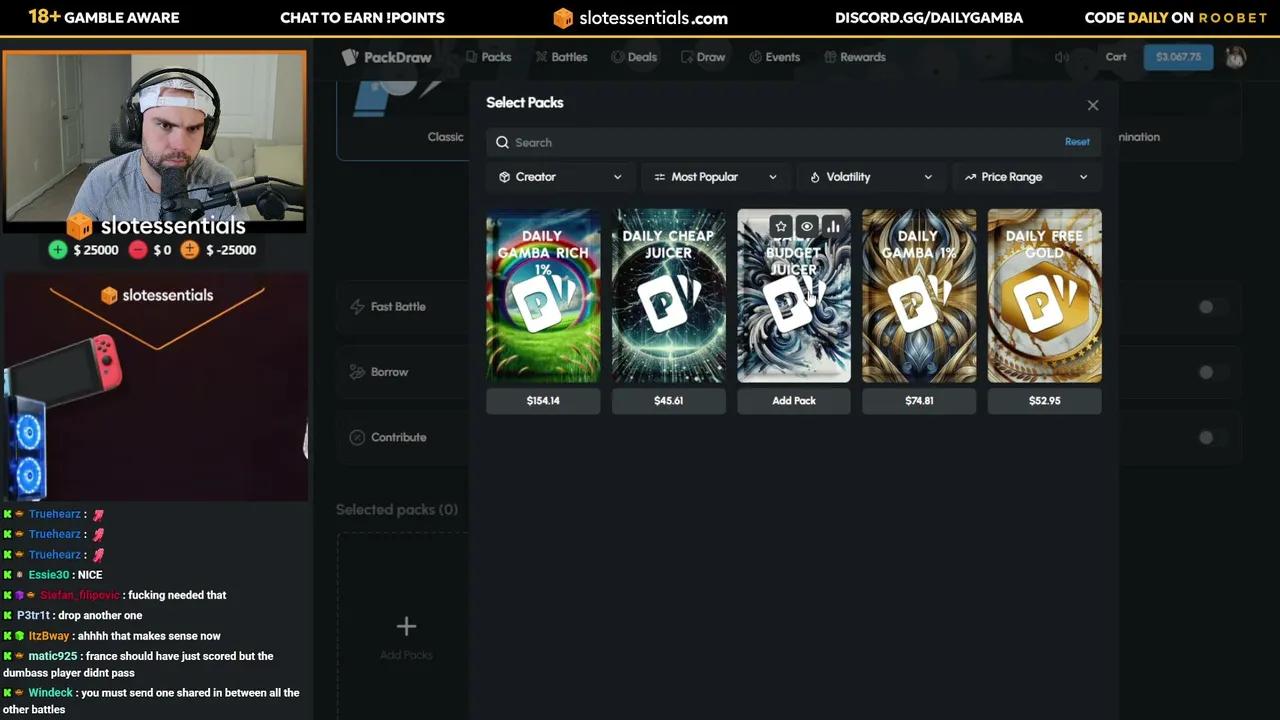
Task: Open the Packs navigation tab
Action: coord(488,57)
